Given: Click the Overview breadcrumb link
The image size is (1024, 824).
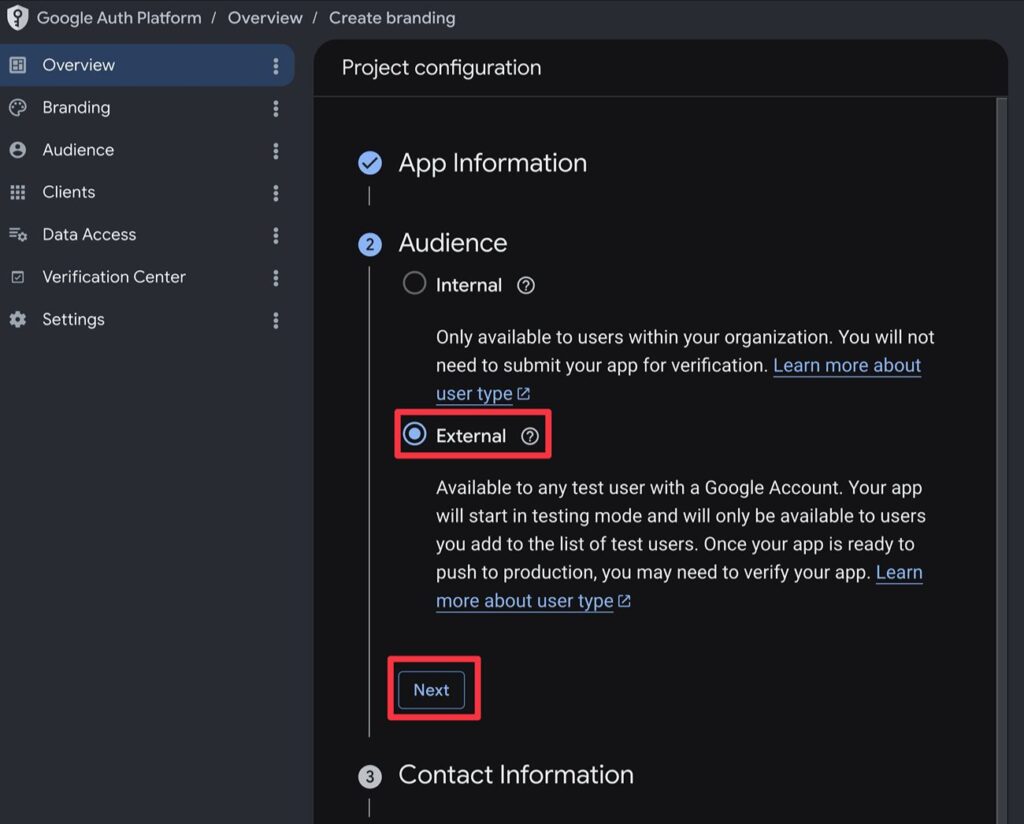Looking at the screenshot, I should 265,18.
